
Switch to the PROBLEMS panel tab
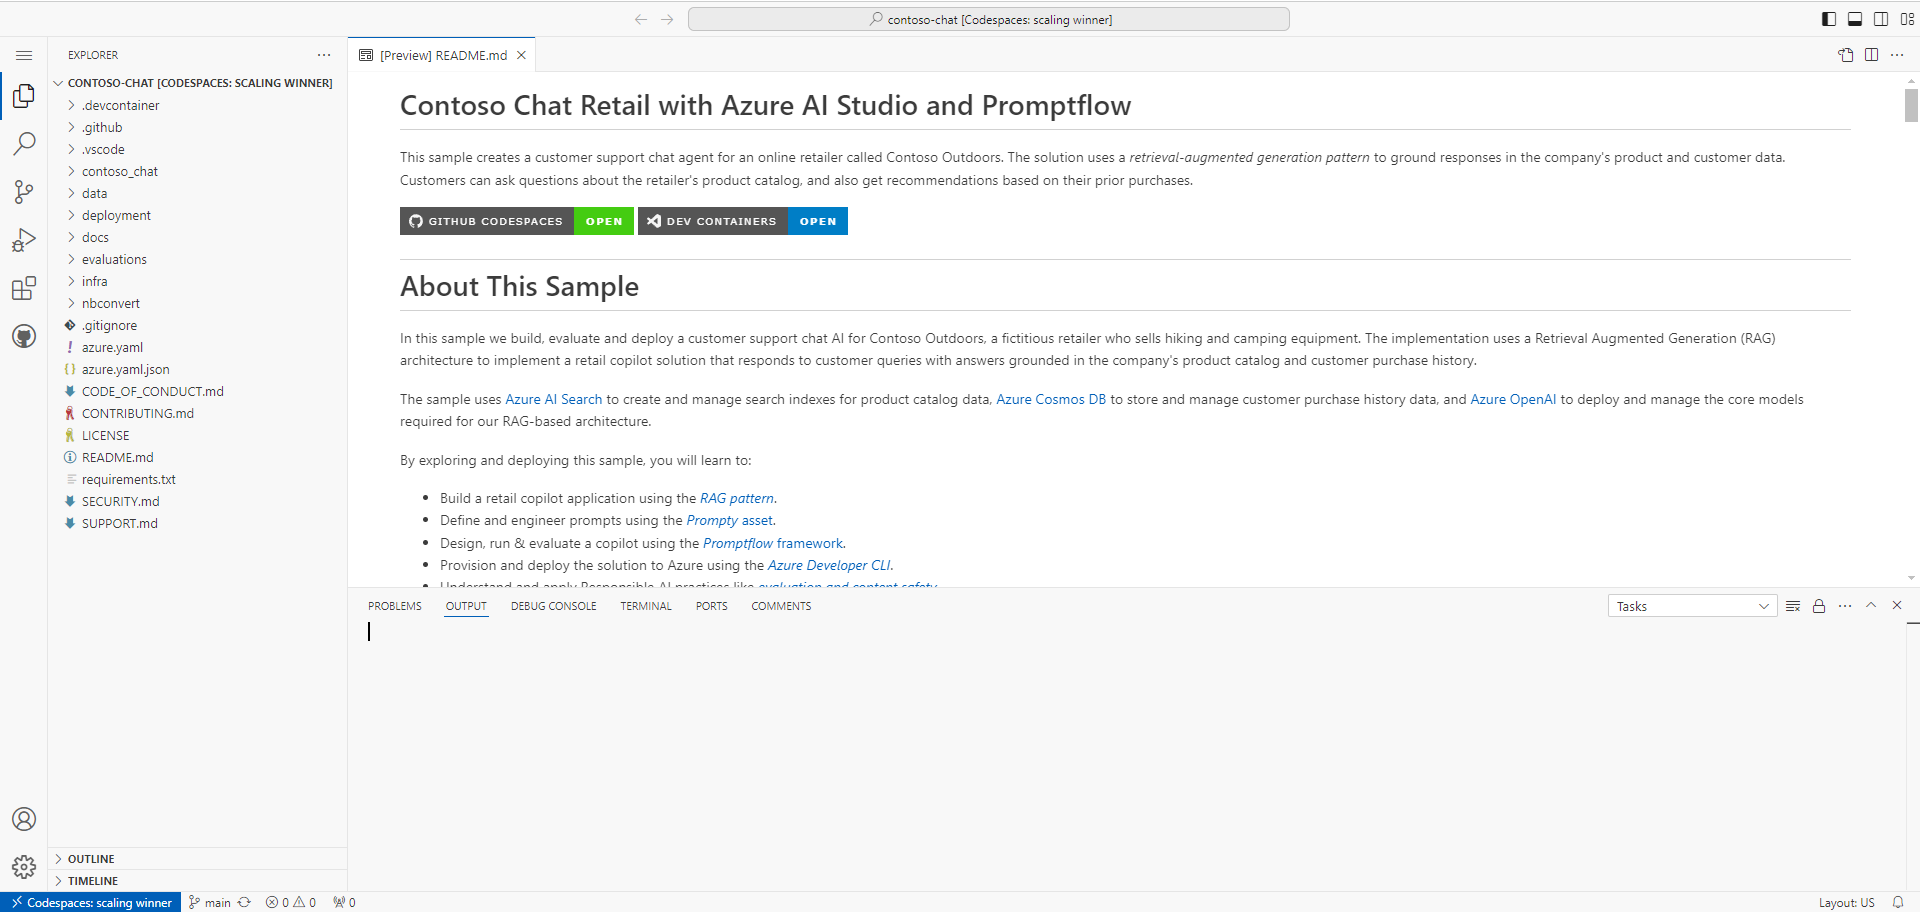point(394,606)
